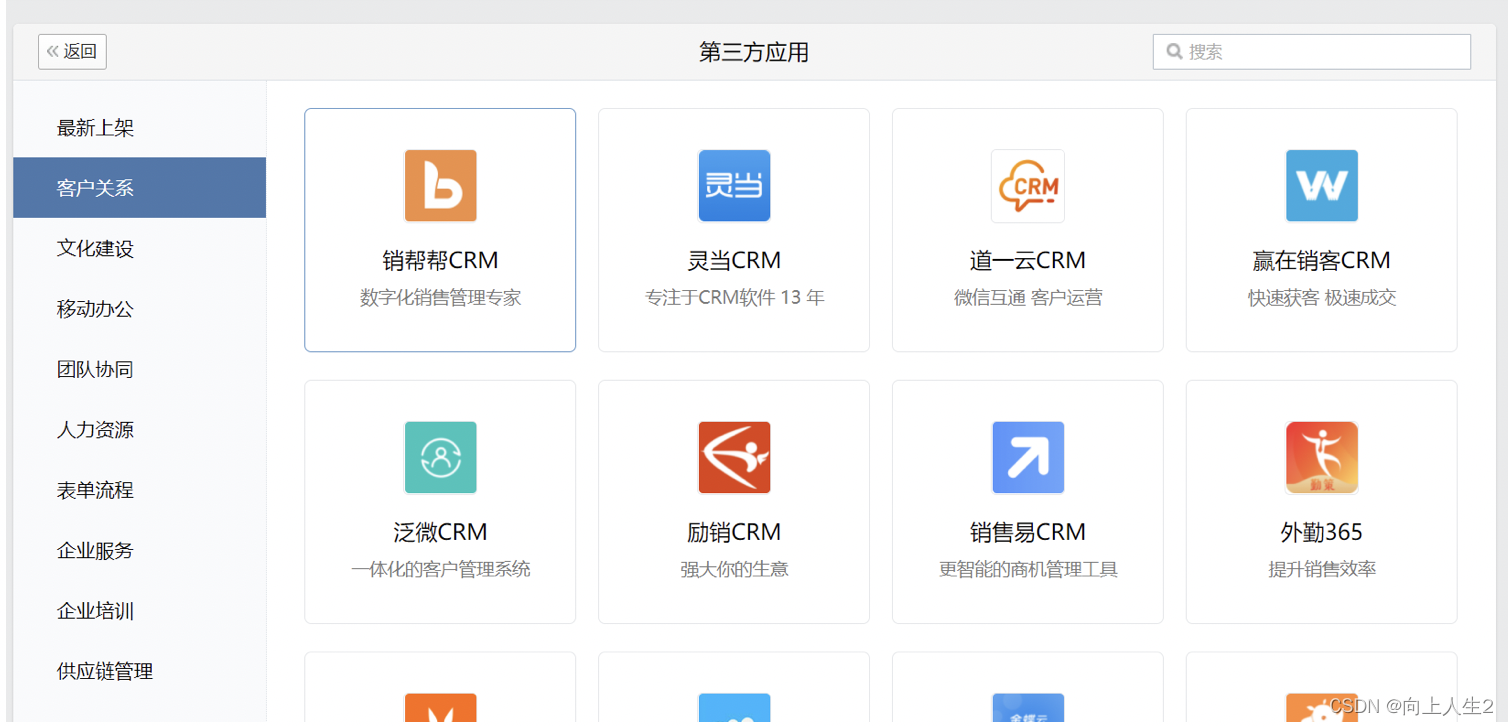Click the 灵当CRM app title
1508x726 pixels.
click(x=734, y=260)
